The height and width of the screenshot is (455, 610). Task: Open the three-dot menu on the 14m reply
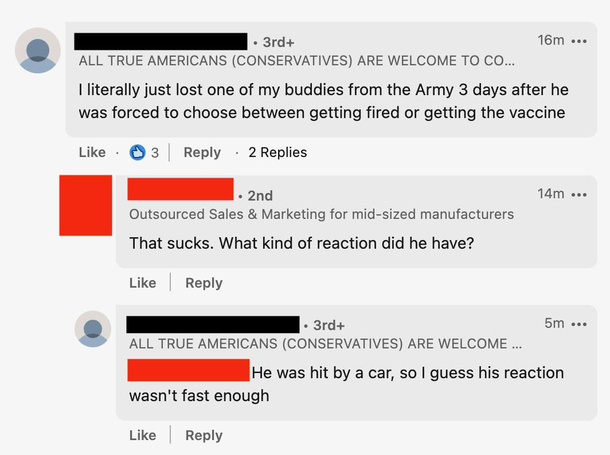pos(579,194)
